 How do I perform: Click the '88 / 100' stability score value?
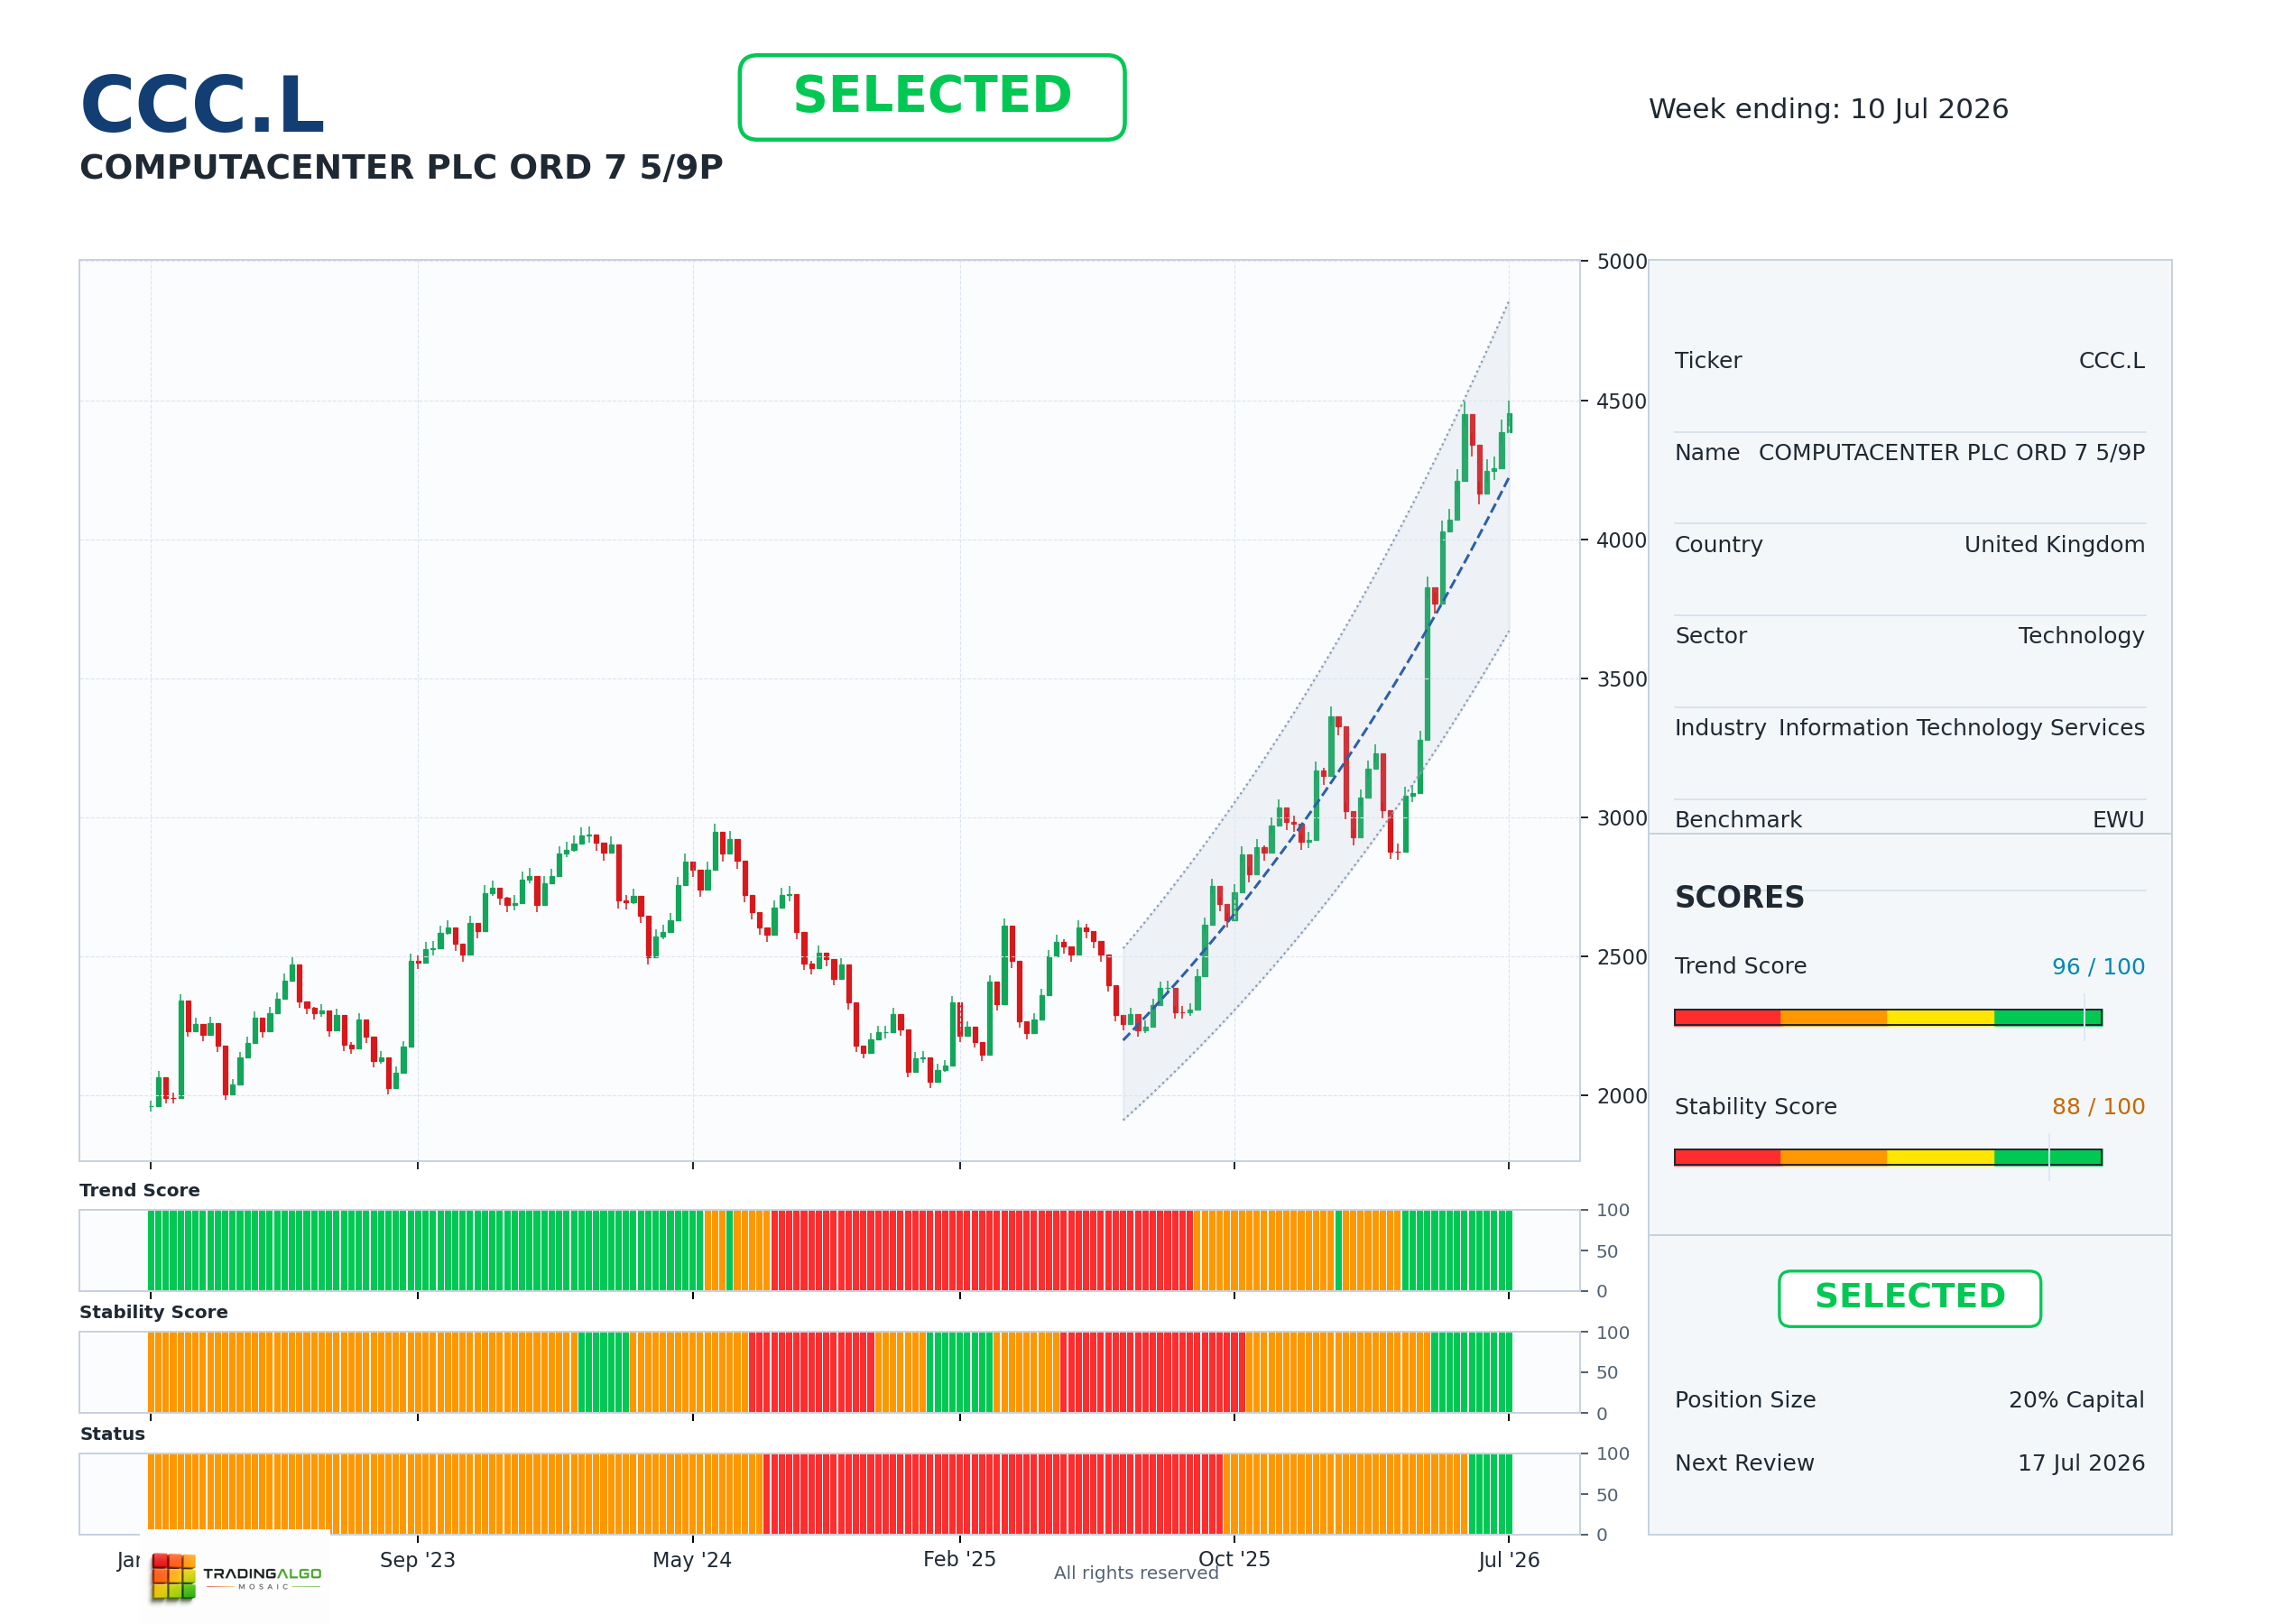(2098, 1107)
